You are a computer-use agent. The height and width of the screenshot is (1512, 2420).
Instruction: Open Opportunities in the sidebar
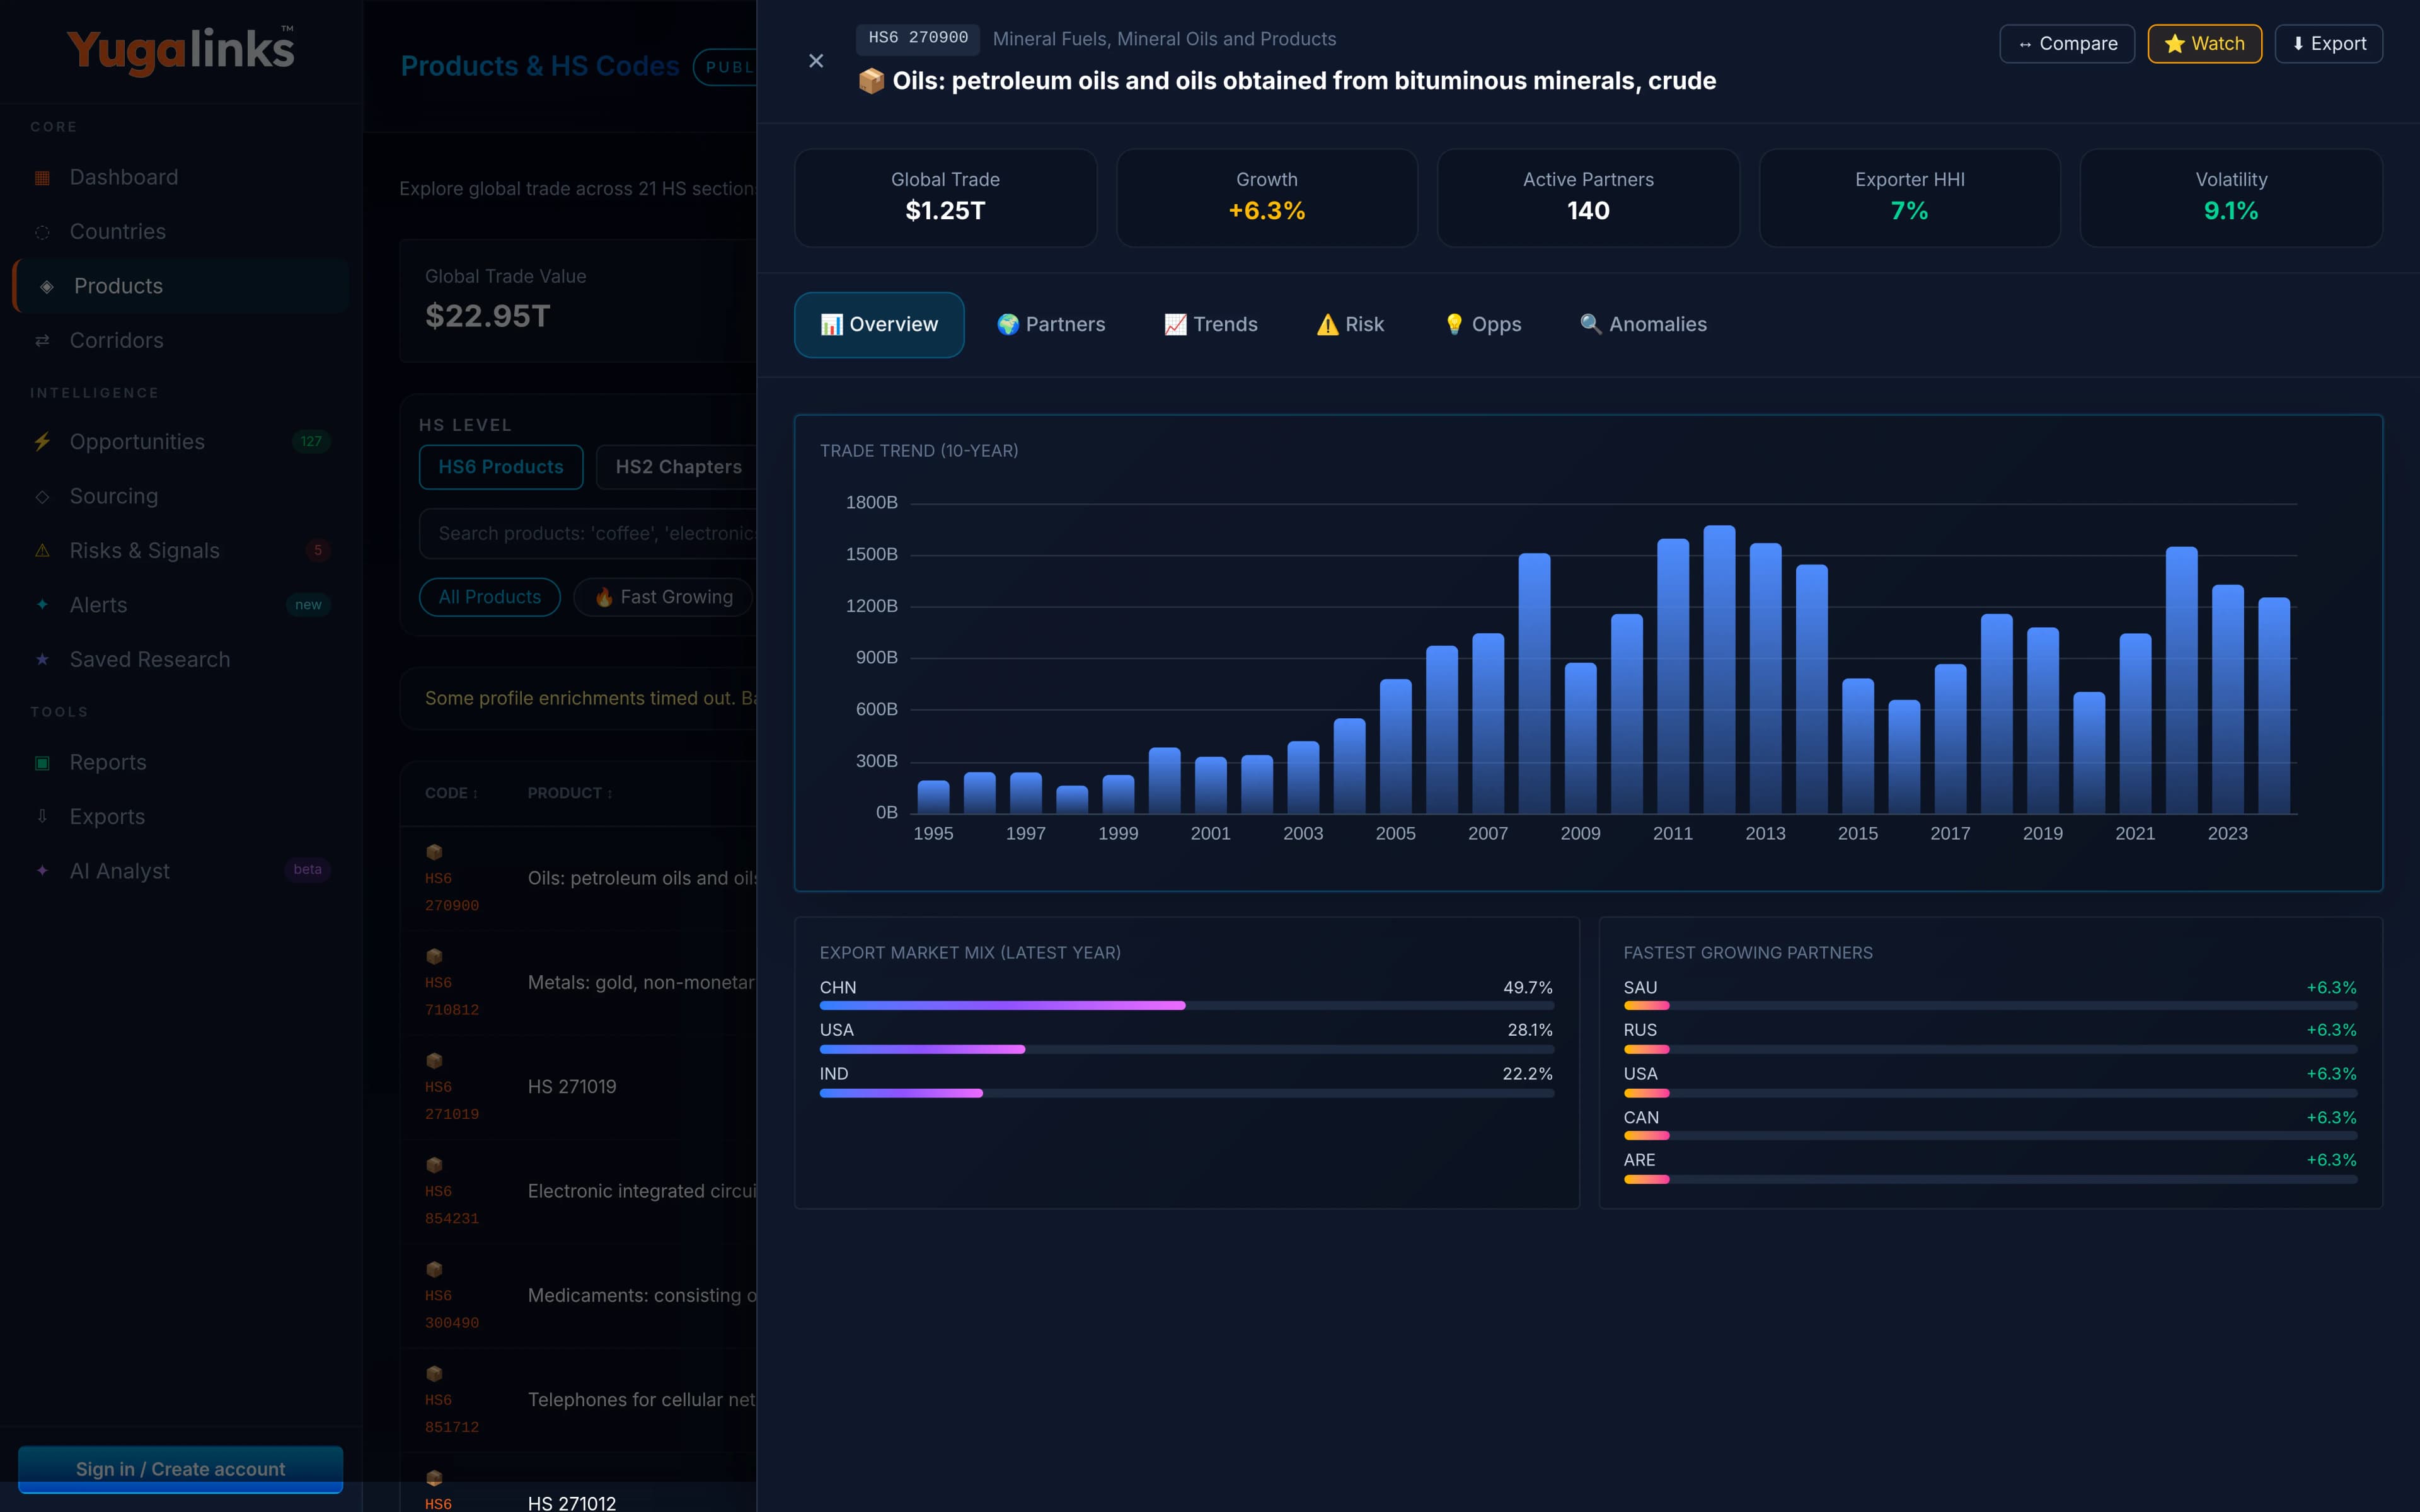pyautogui.click(x=180, y=442)
